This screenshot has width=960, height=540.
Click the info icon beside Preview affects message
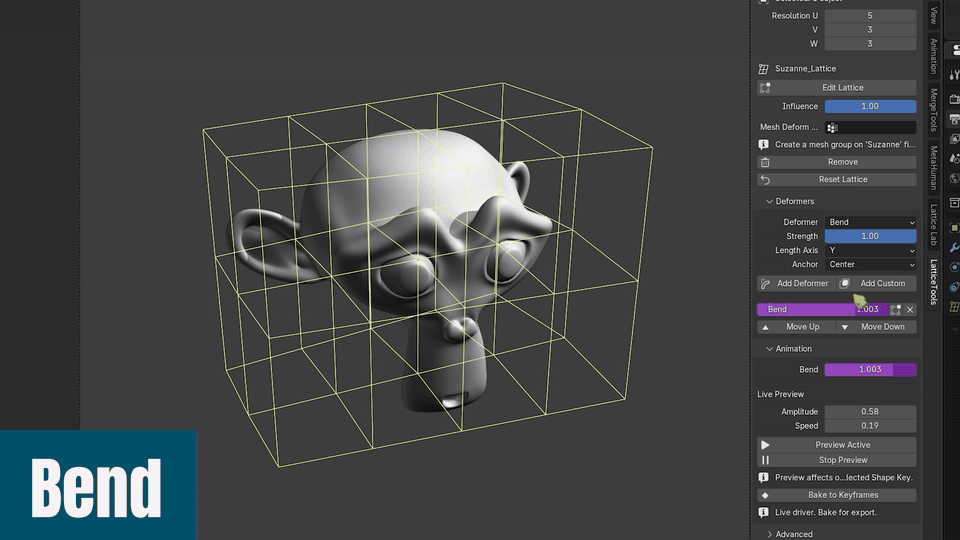pos(763,478)
